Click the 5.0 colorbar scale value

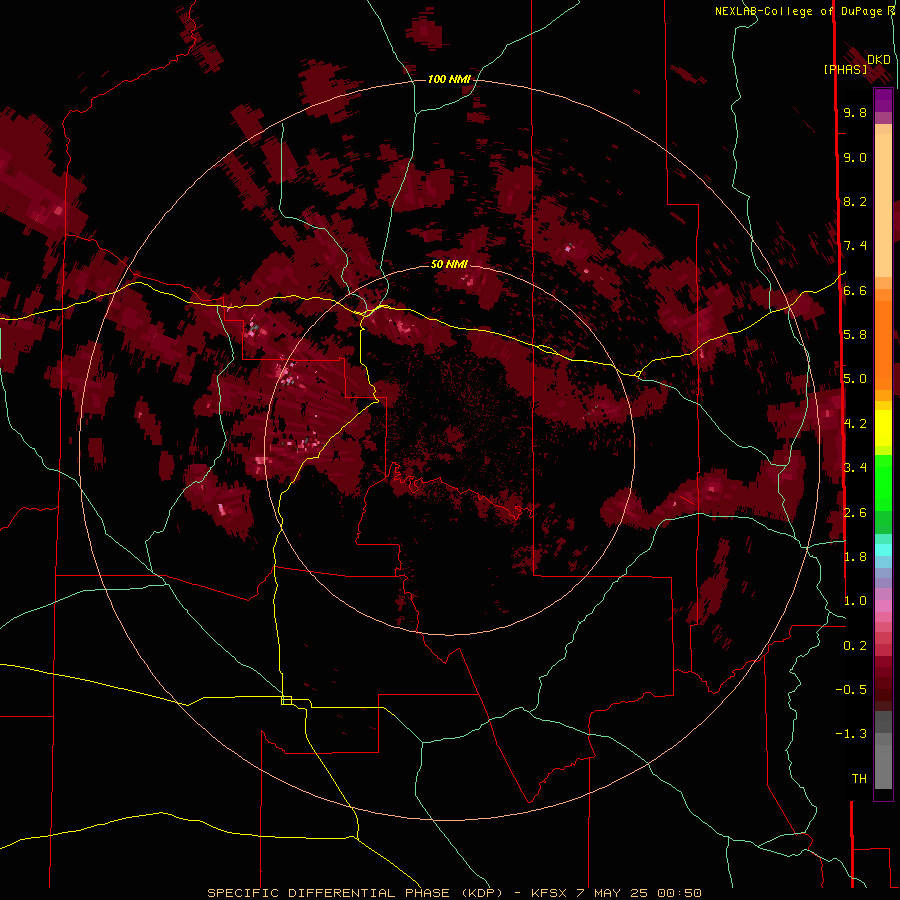point(855,379)
